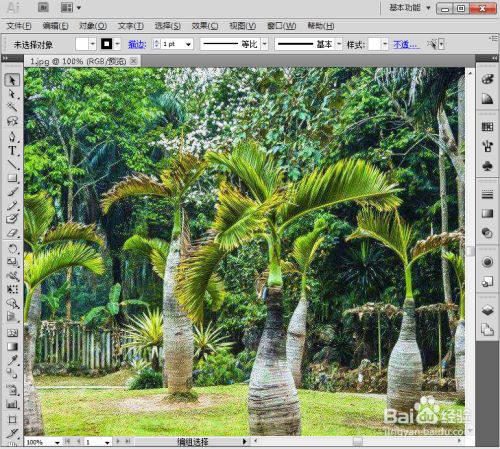Select the Blend tool

pyautogui.click(x=12, y=374)
